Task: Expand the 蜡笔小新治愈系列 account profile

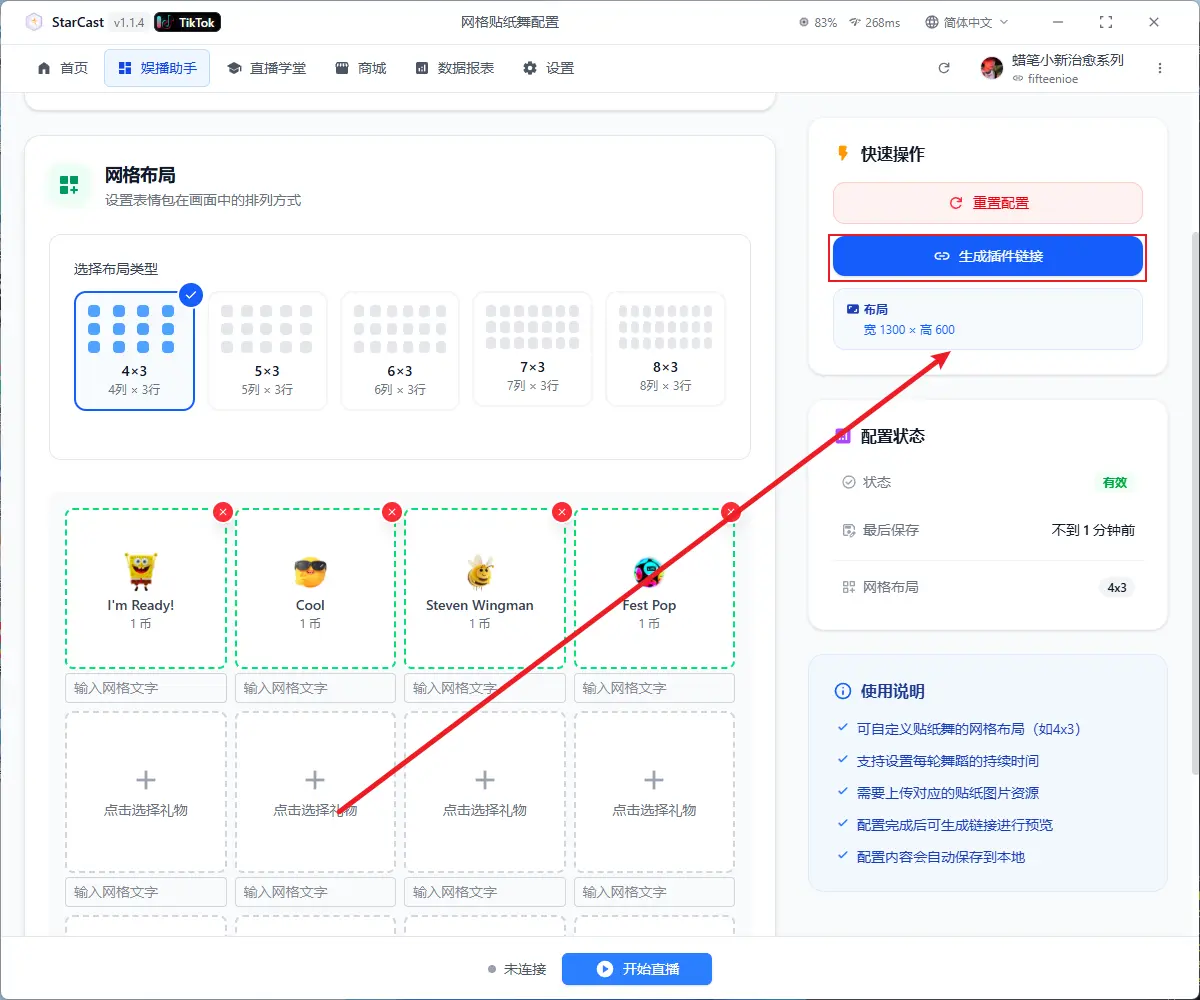Action: point(1053,68)
